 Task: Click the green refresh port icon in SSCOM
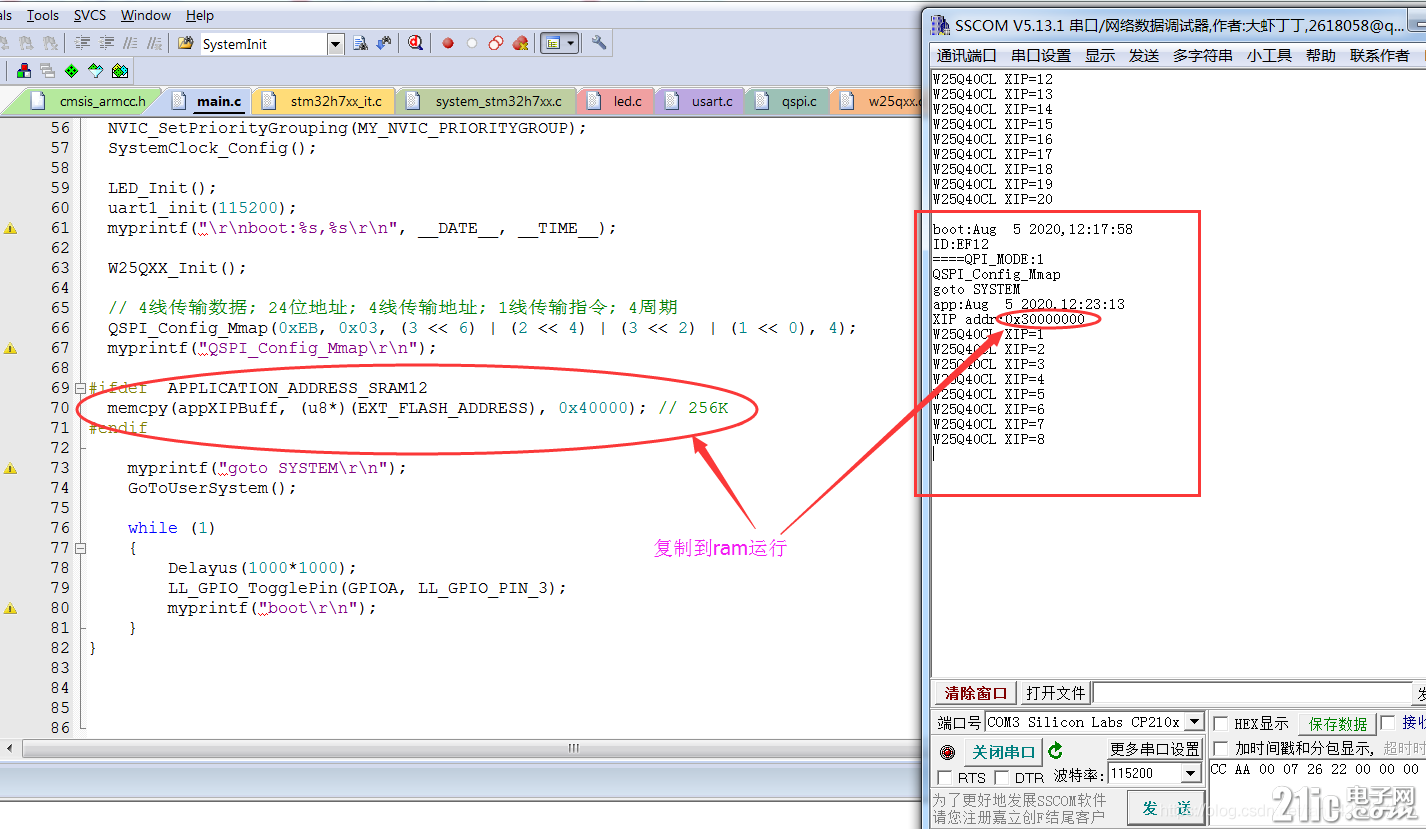(x=1055, y=751)
